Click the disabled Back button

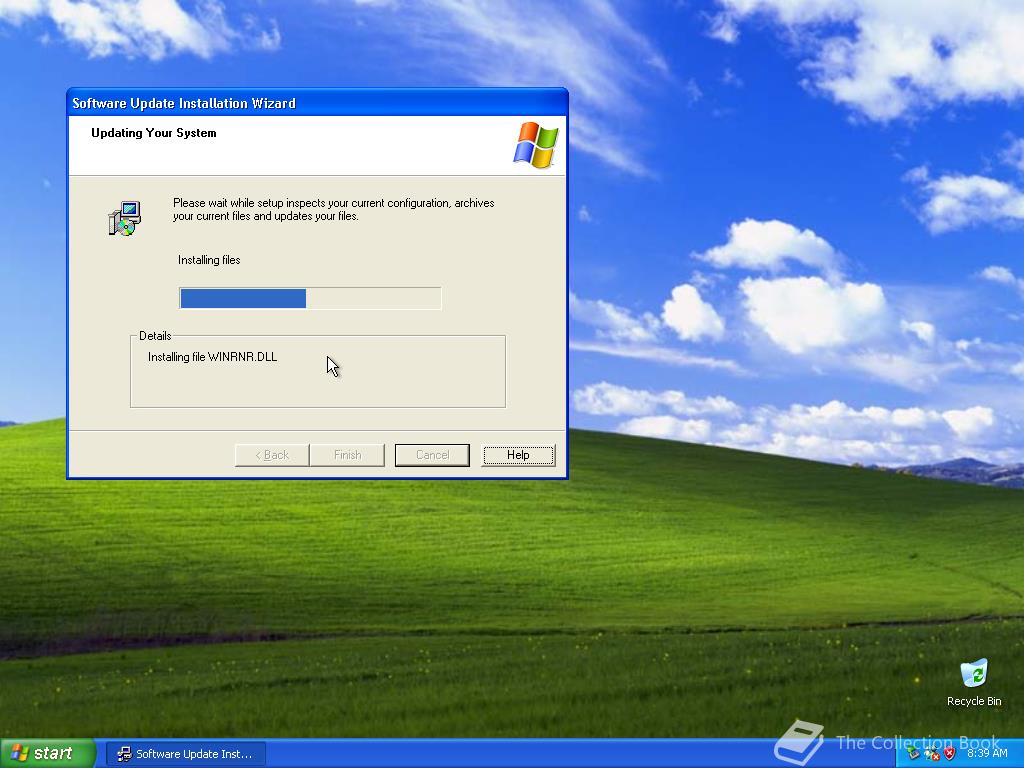click(272, 455)
